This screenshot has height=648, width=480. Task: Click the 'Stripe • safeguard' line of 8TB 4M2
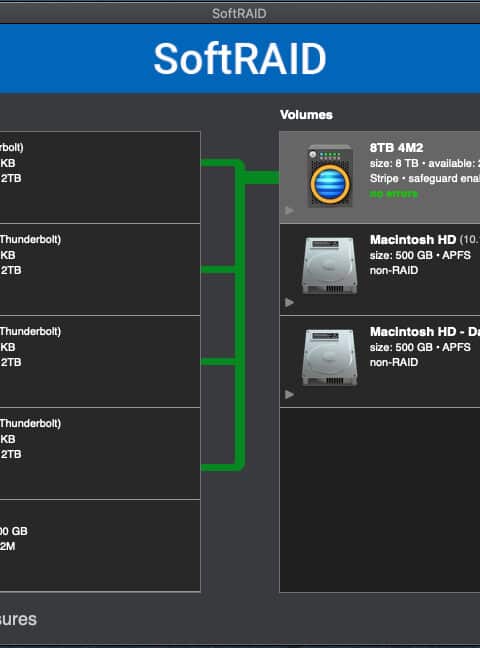point(425,179)
